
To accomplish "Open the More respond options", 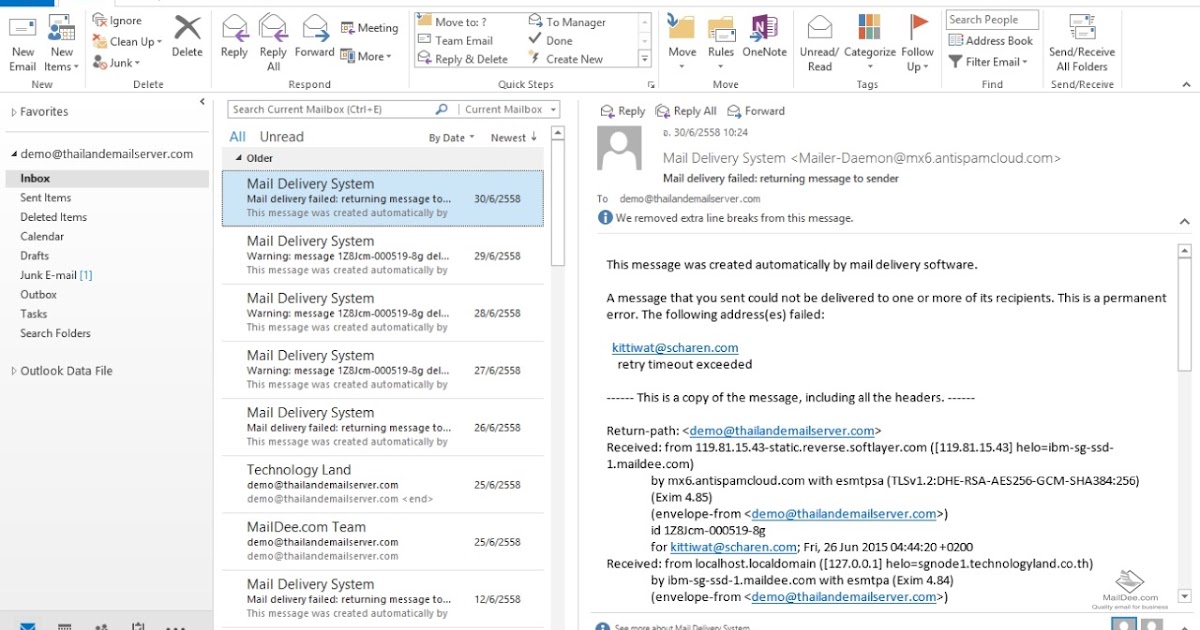I will pyautogui.click(x=366, y=56).
